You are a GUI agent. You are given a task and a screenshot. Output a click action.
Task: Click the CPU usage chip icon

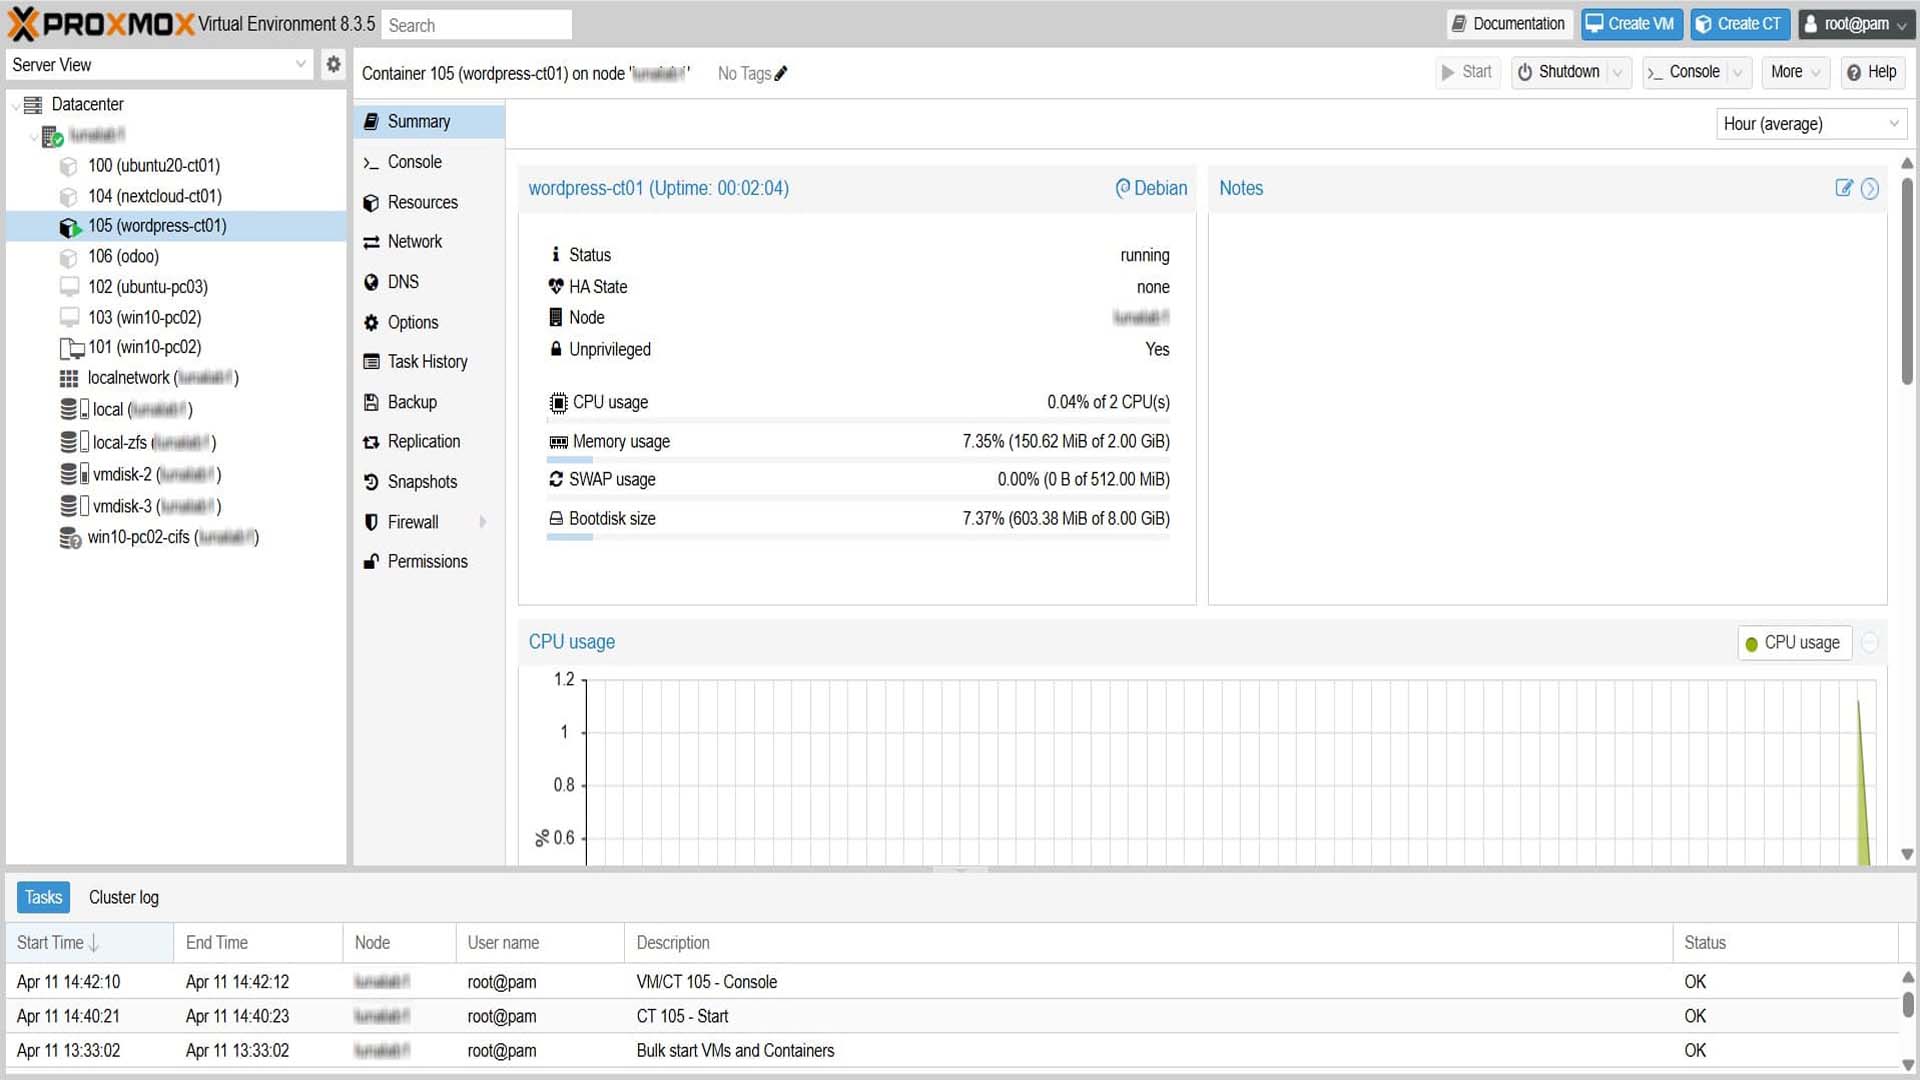(x=558, y=402)
